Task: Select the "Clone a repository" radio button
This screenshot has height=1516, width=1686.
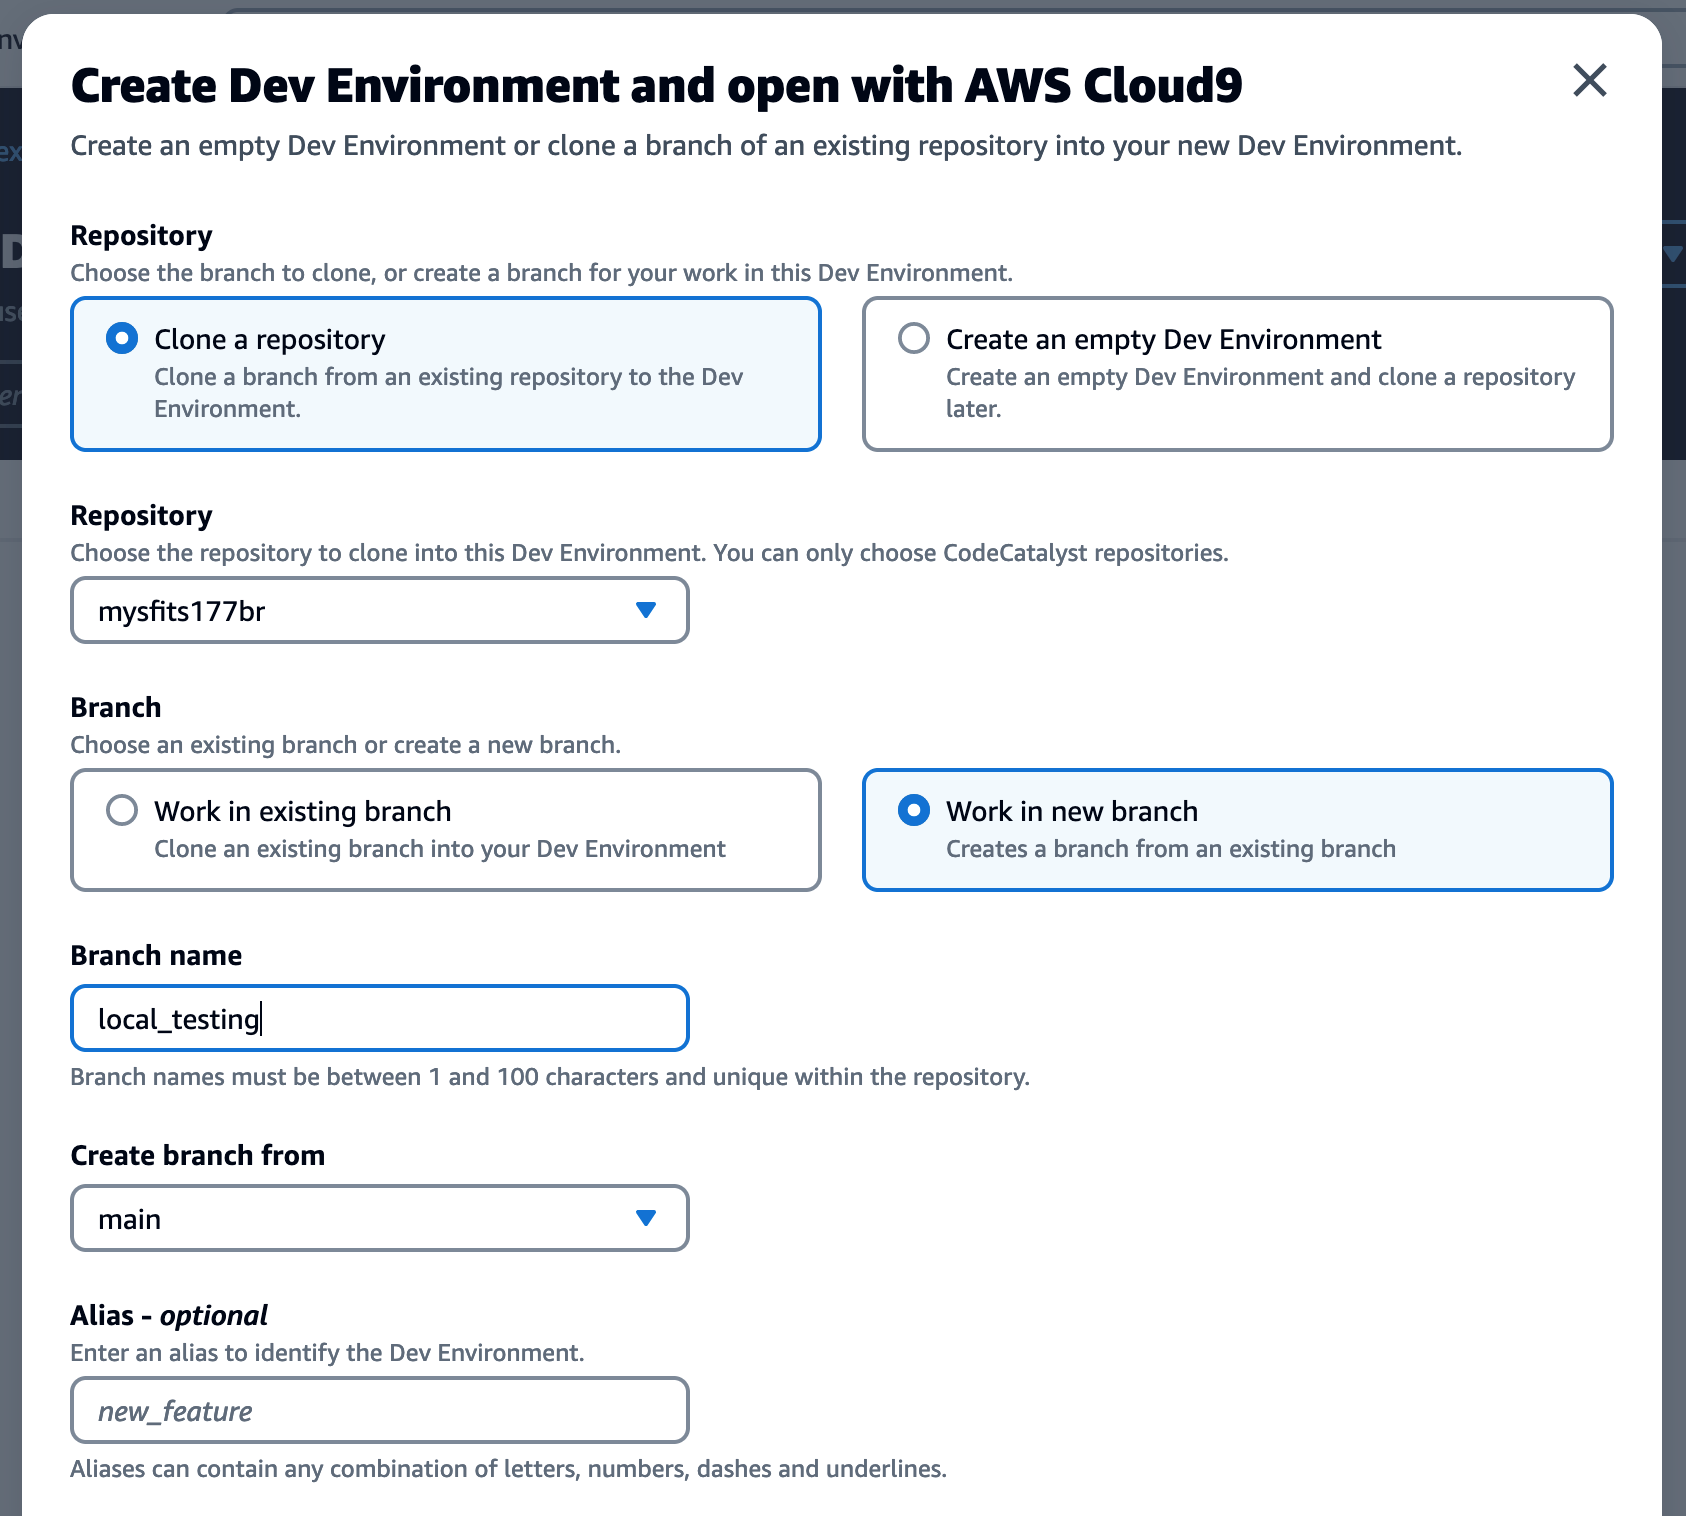Action: (x=121, y=338)
